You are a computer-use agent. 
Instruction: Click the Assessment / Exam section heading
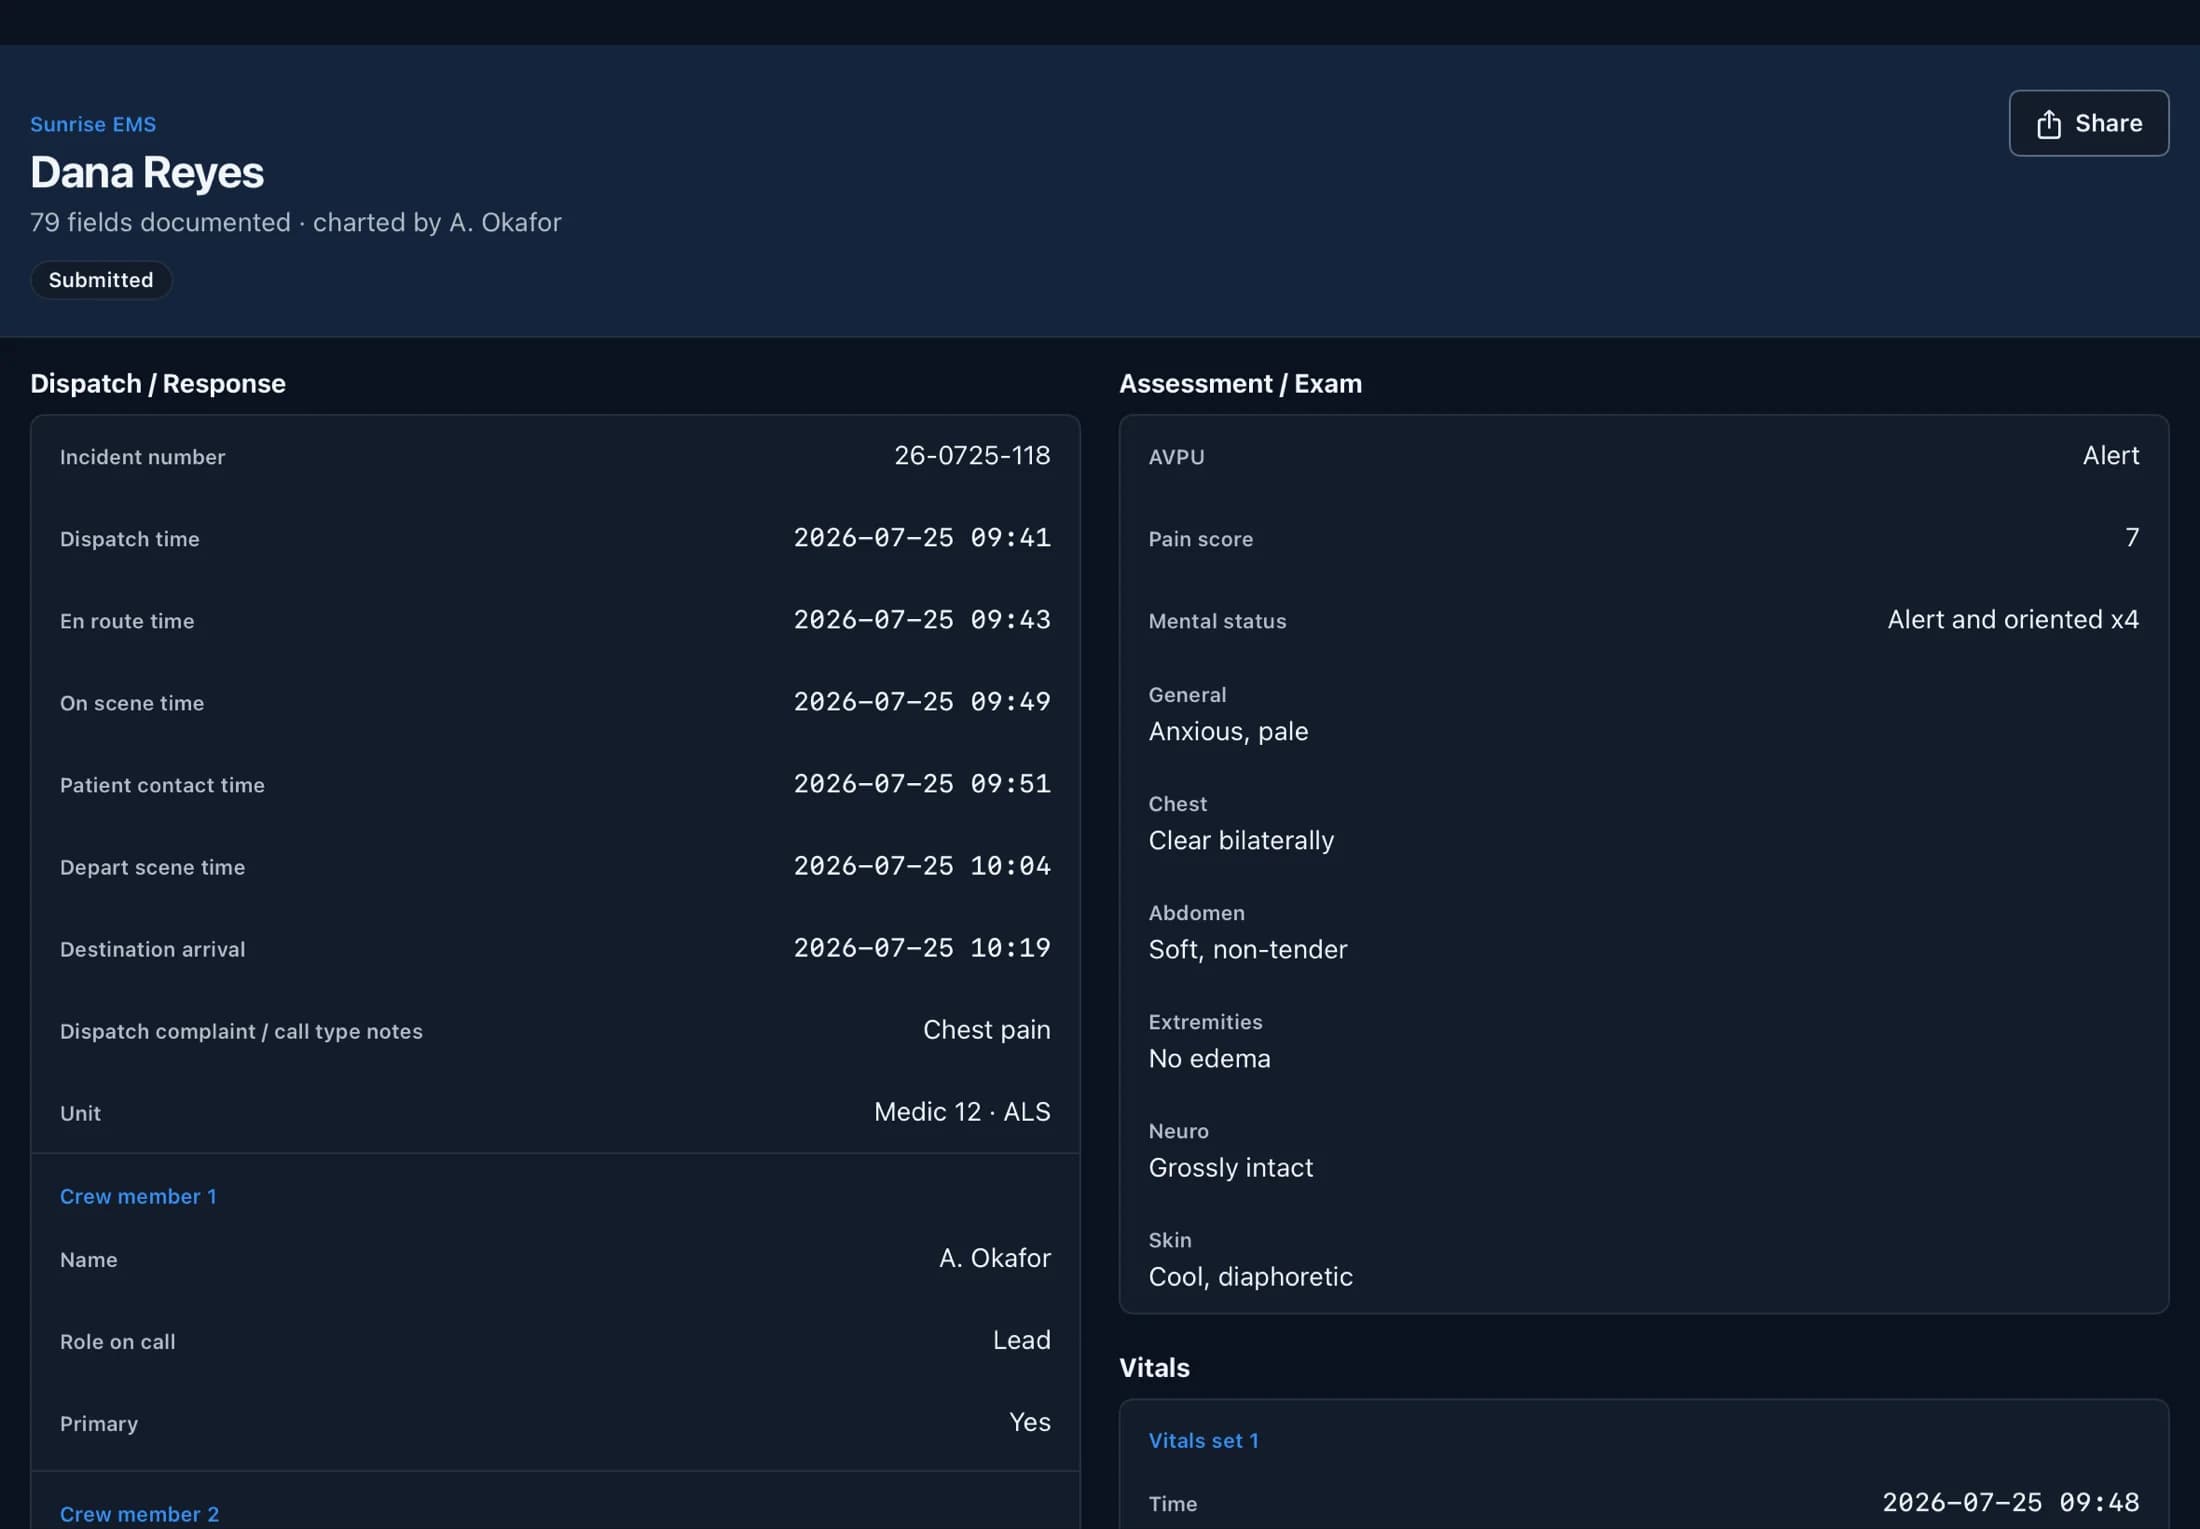1240,383
